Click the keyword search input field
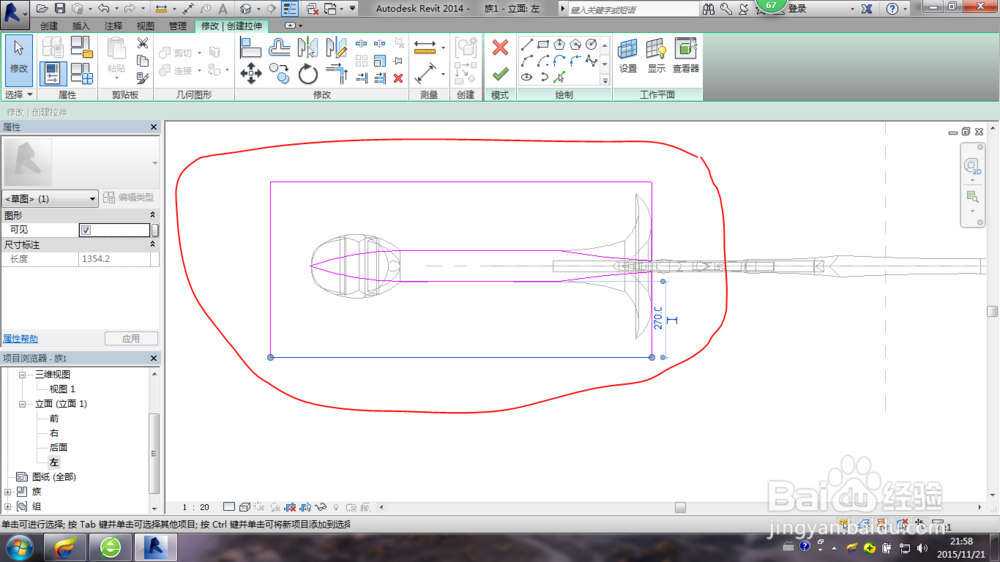The image size is (1000, 562). click(x=633, y=10)
